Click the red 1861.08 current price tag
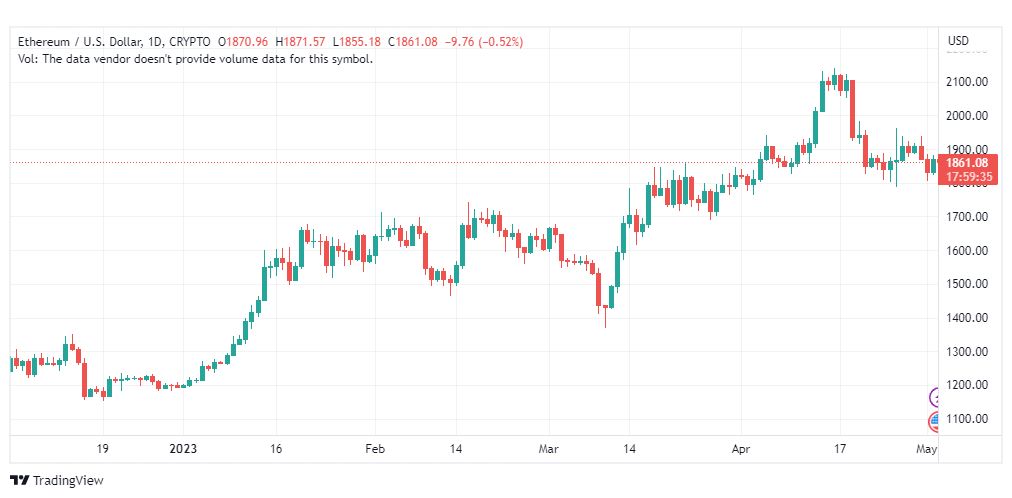 pyautogui.click(x=967, y=163)
